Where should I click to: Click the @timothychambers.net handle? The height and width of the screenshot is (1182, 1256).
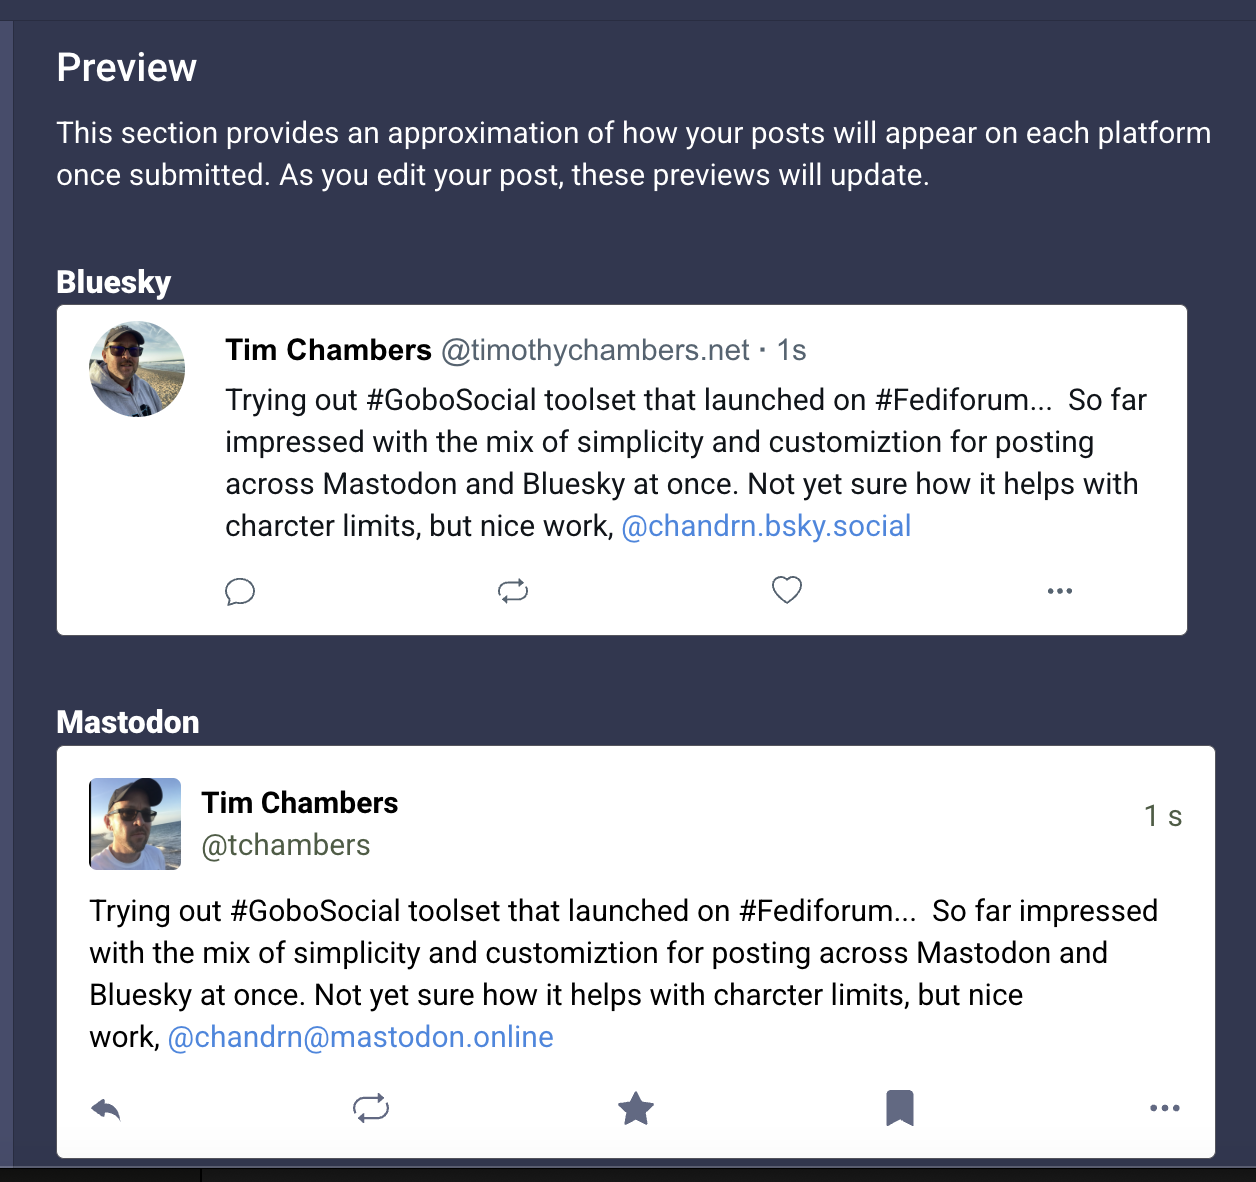coord(595,350)
